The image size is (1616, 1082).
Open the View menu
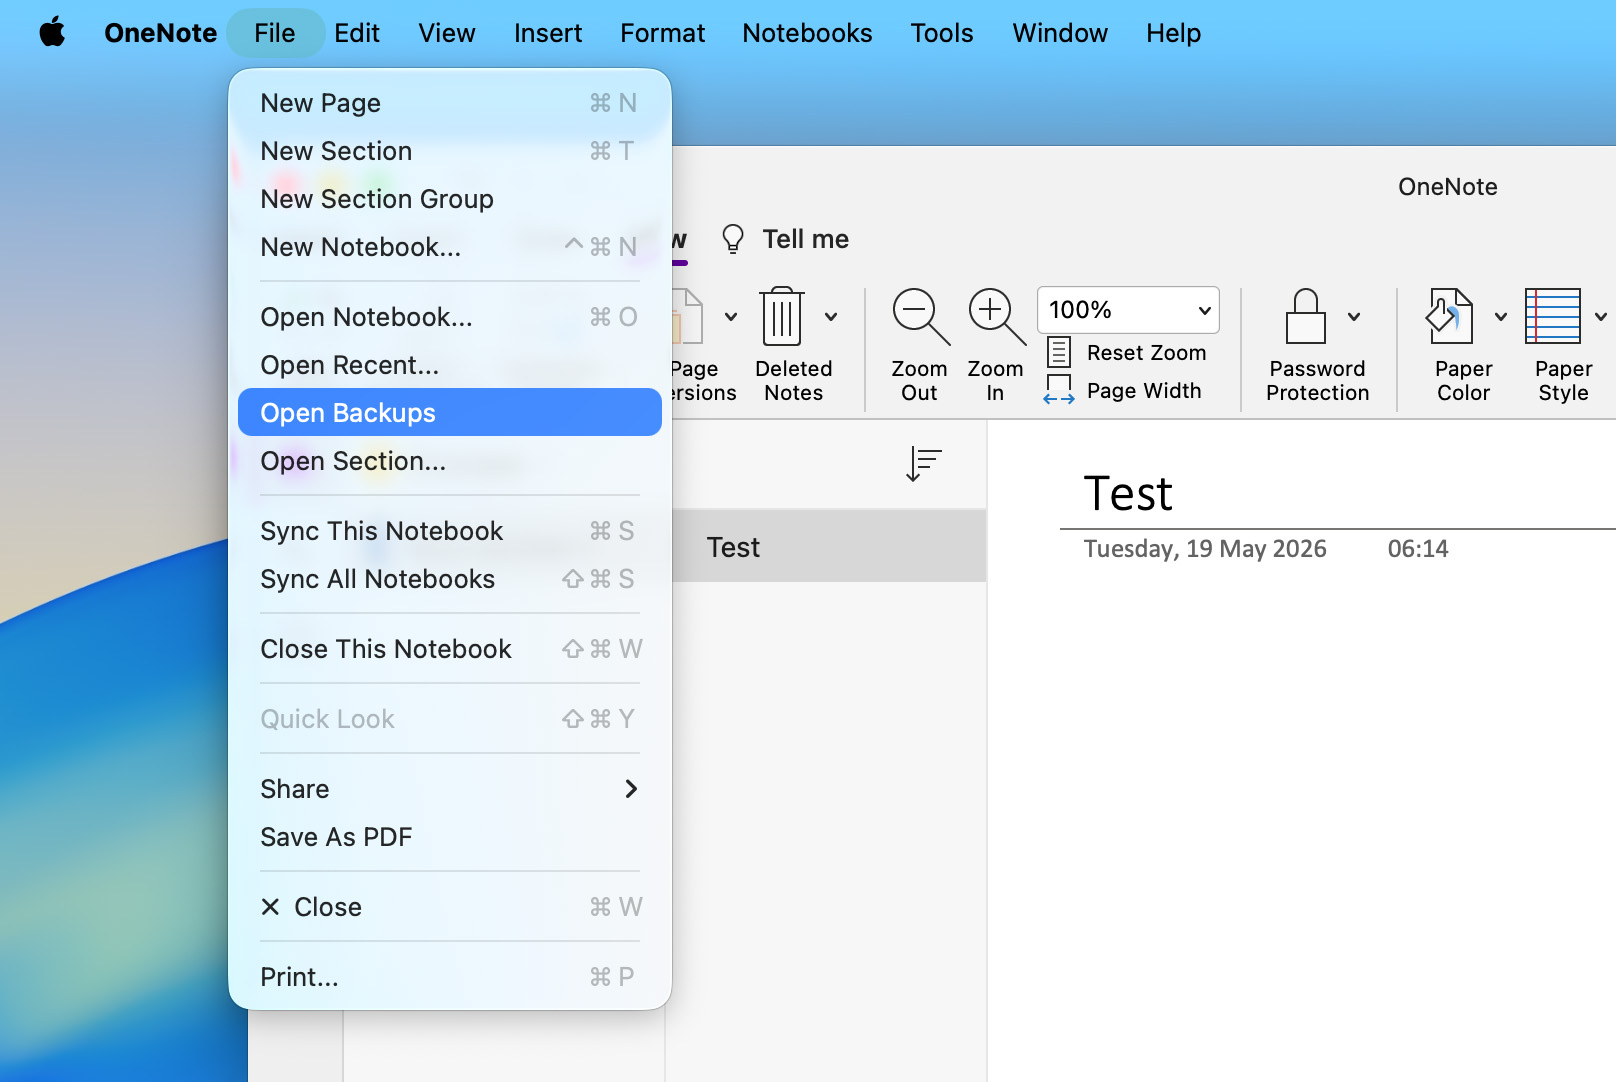447,33
